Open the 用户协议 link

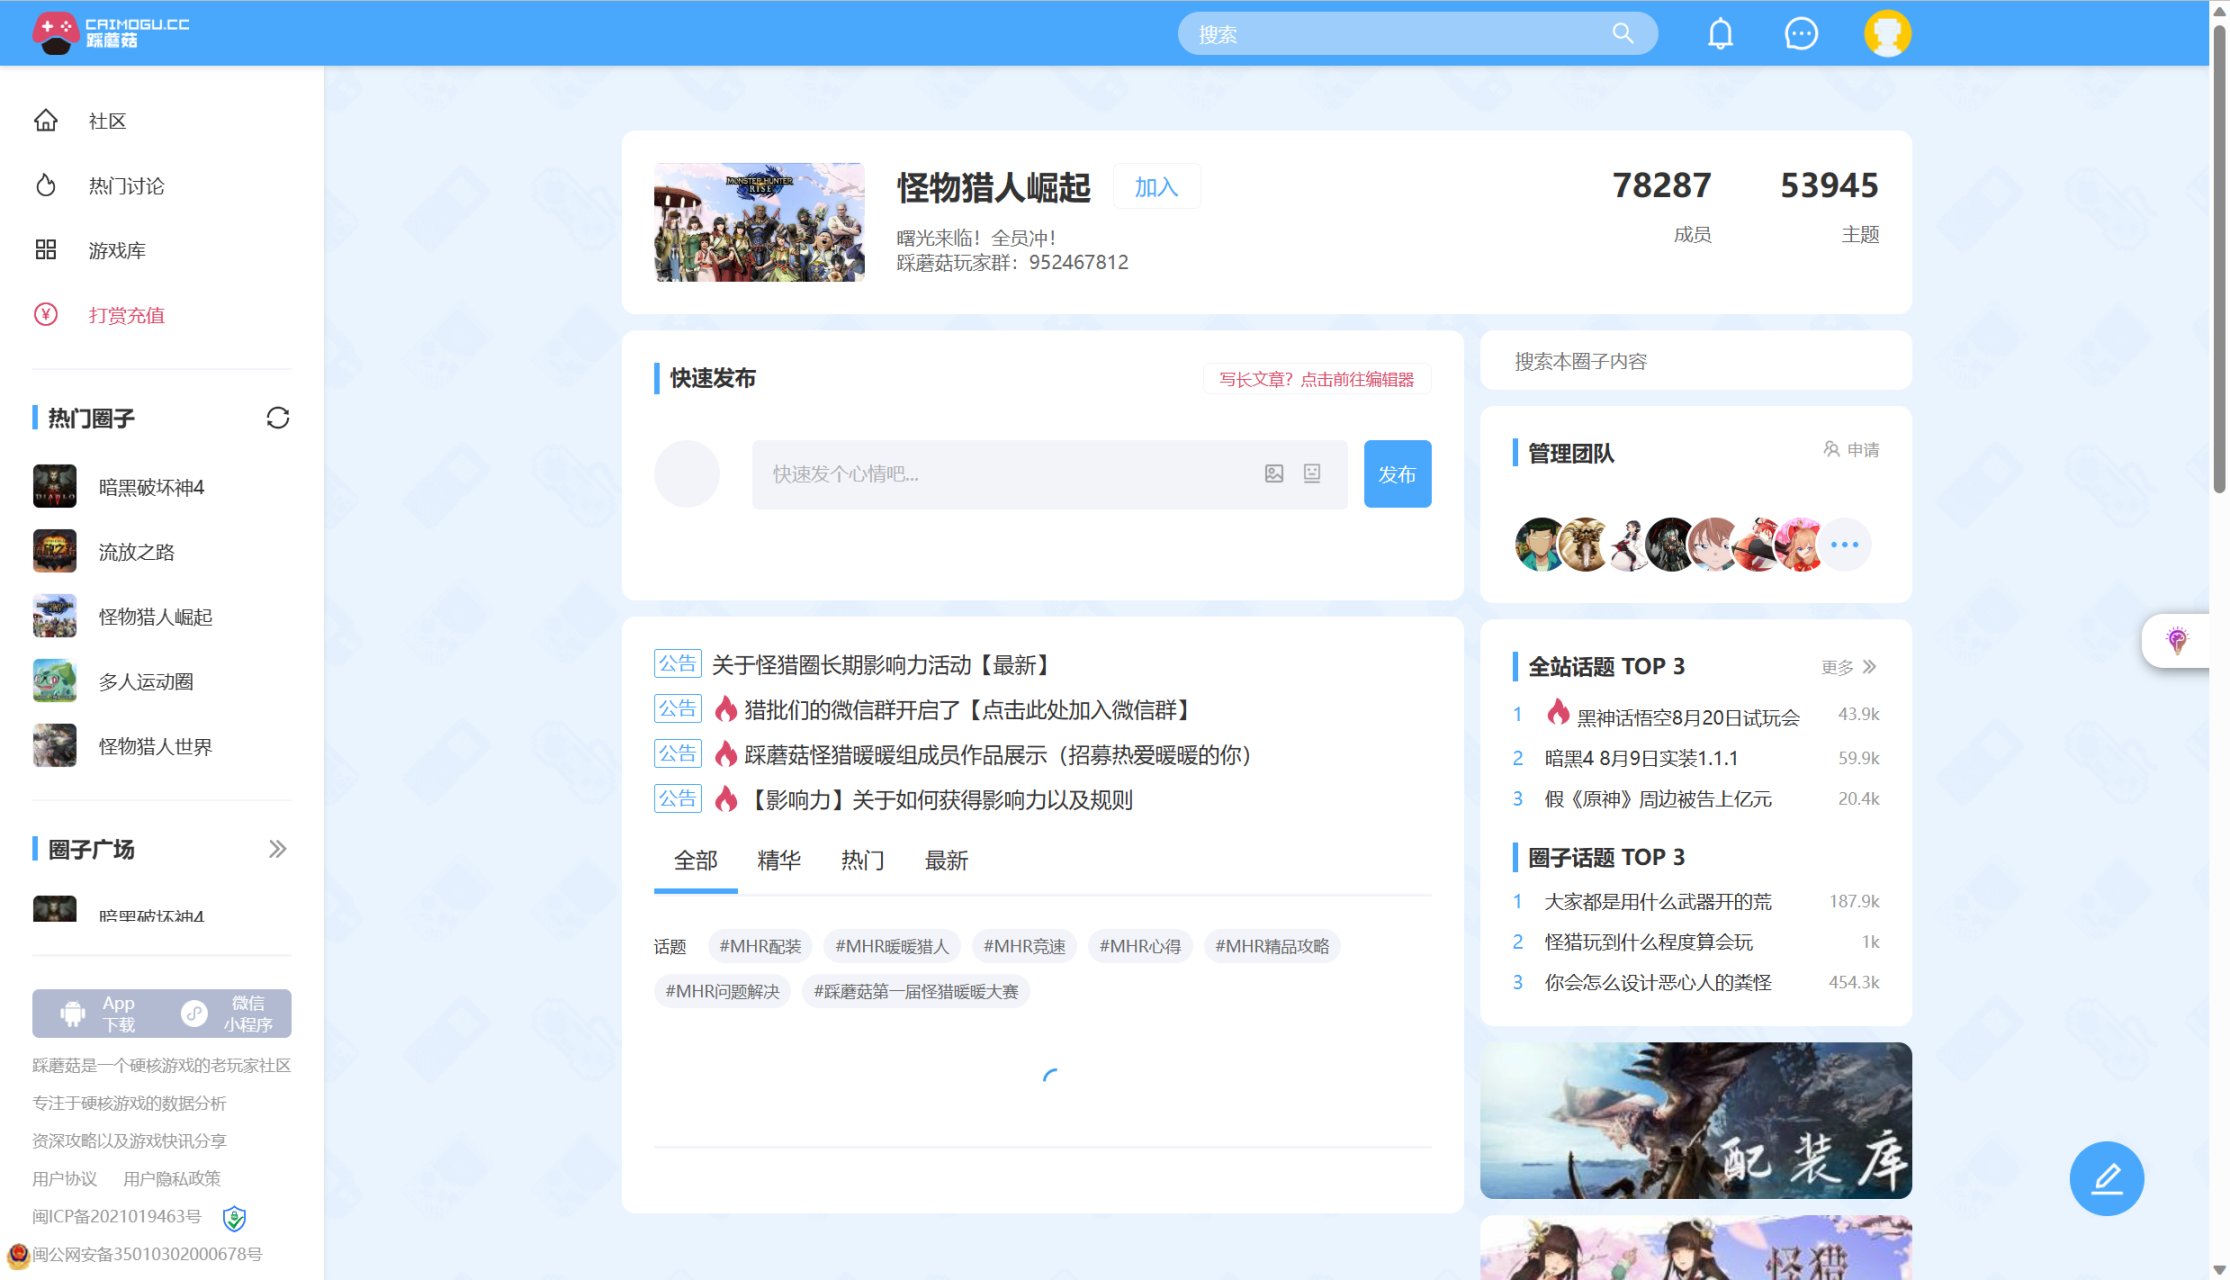[65, 1178]
